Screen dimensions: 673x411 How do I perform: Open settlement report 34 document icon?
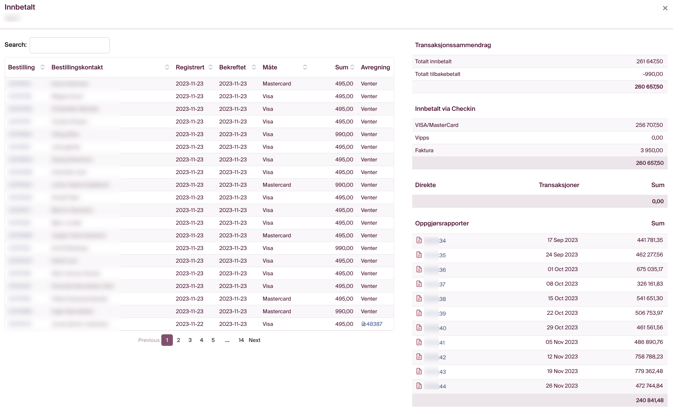419,240
